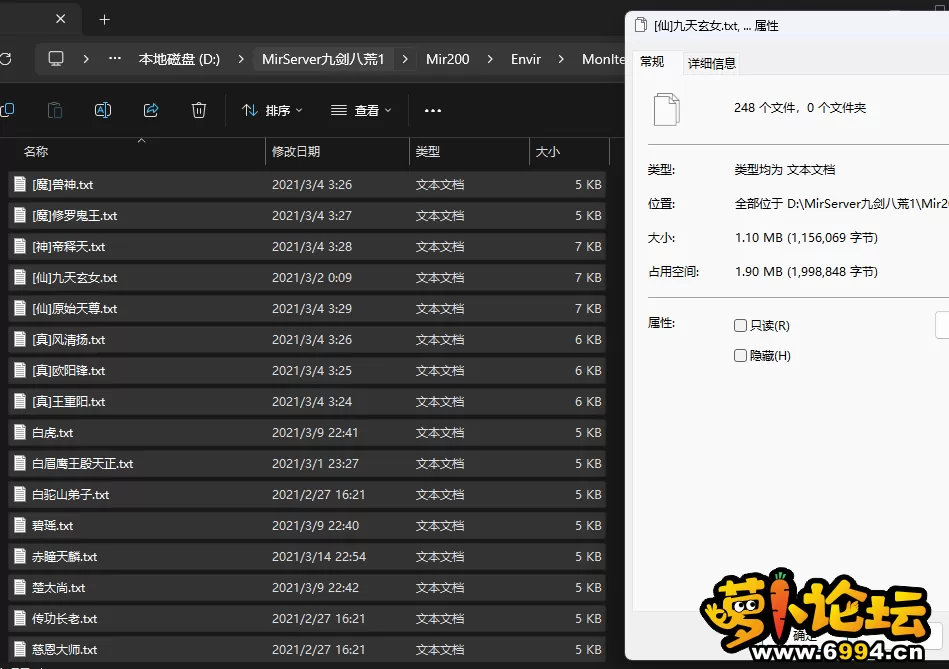Click the Copy icon in the toolbar
949x669 pixels.
[7, 110]
